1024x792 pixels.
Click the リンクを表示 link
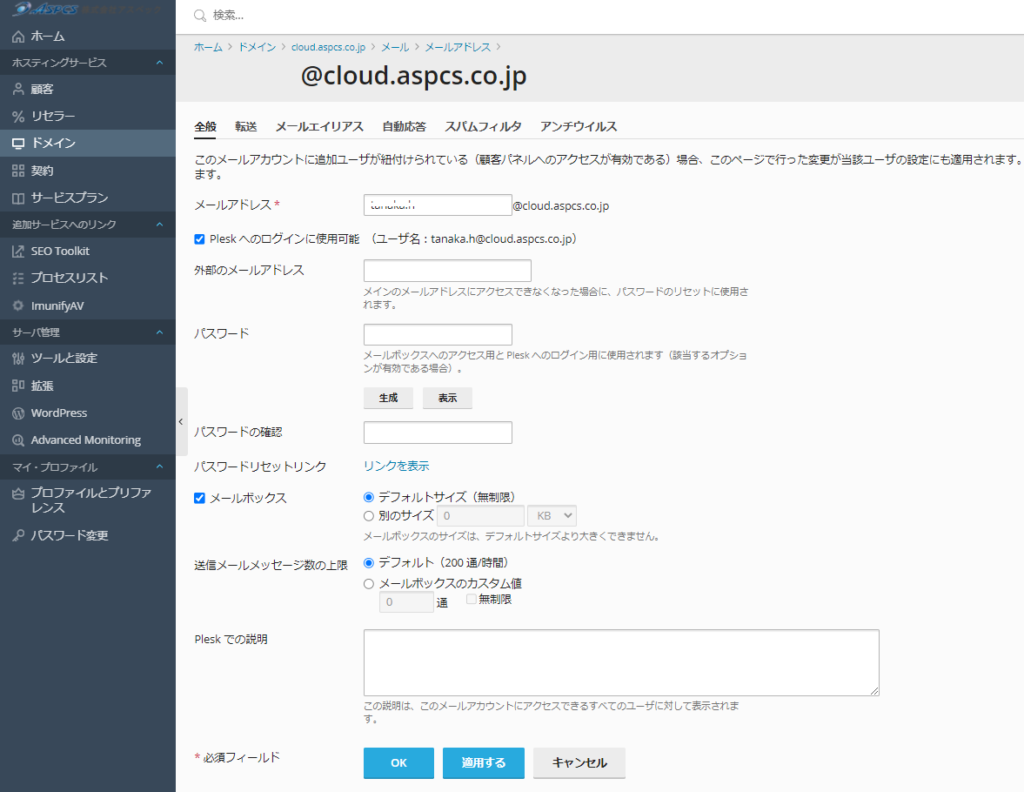[x=396, y=466]
